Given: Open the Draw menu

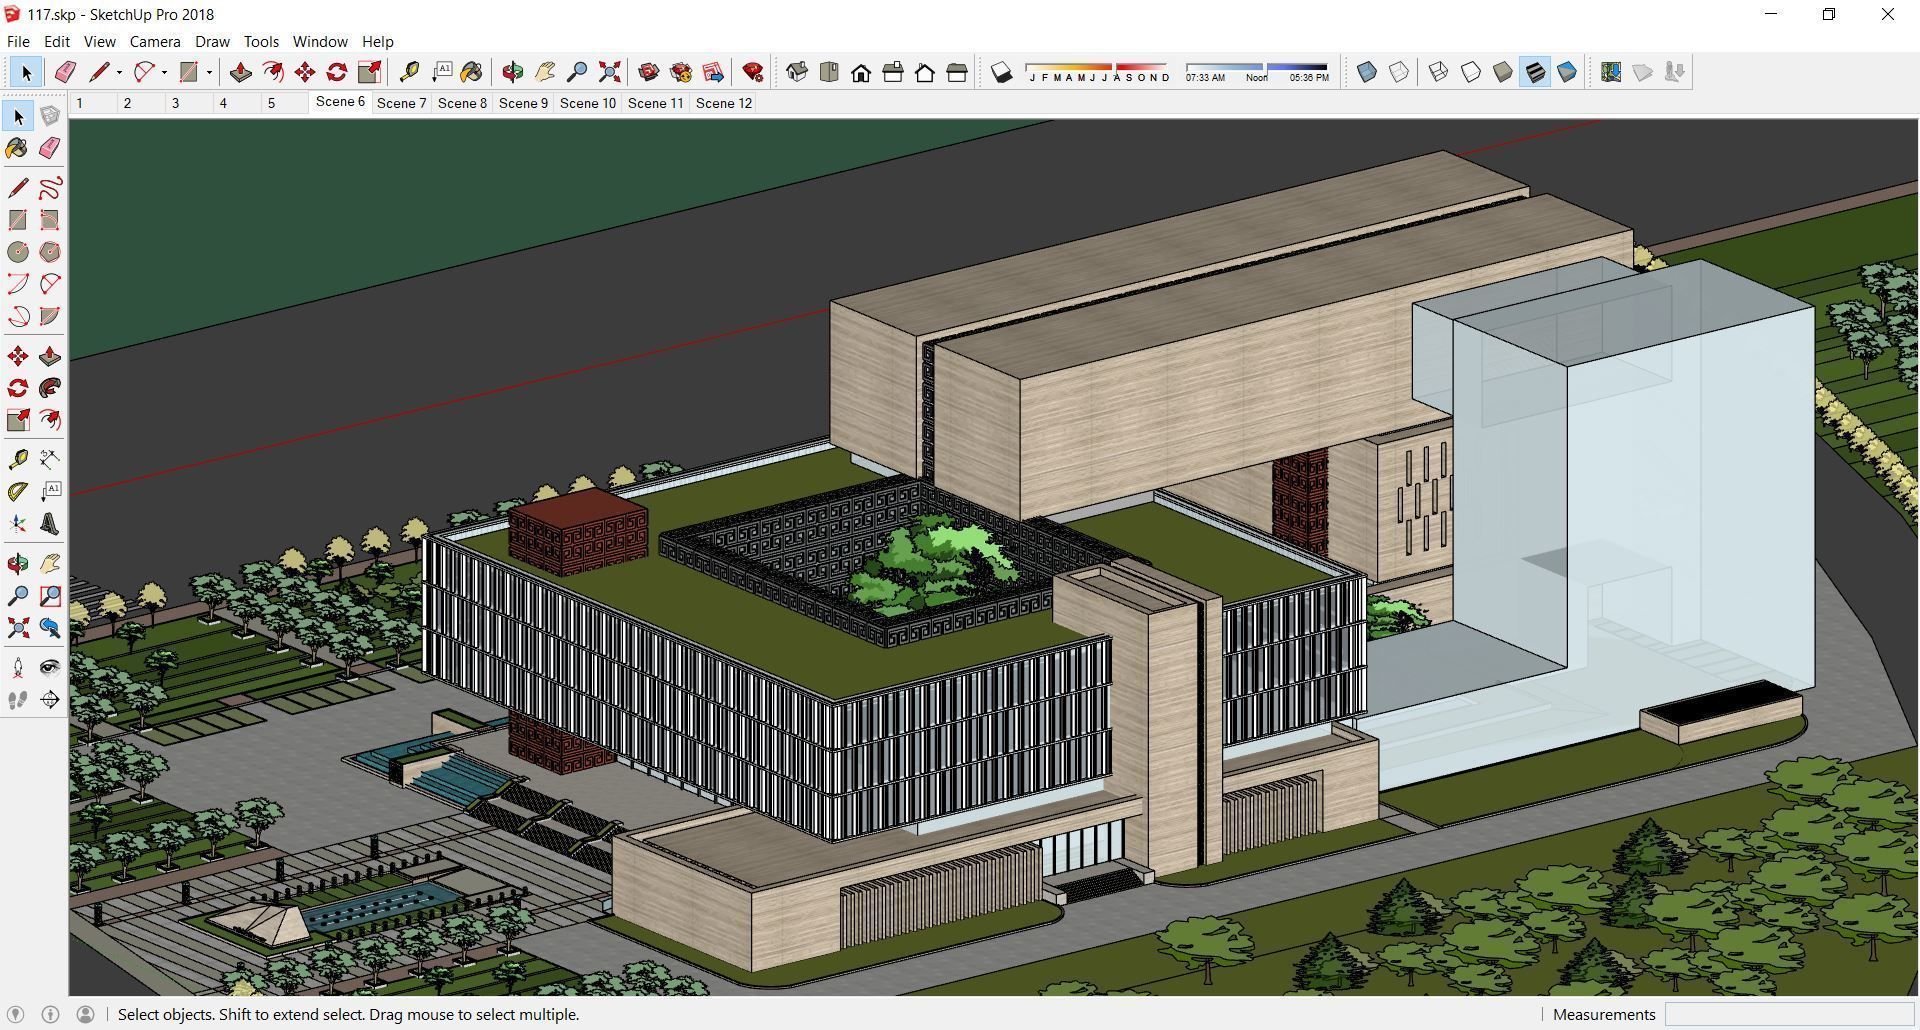Looking at the screenshot, I should pyautogui.click(x=212, y=42).
